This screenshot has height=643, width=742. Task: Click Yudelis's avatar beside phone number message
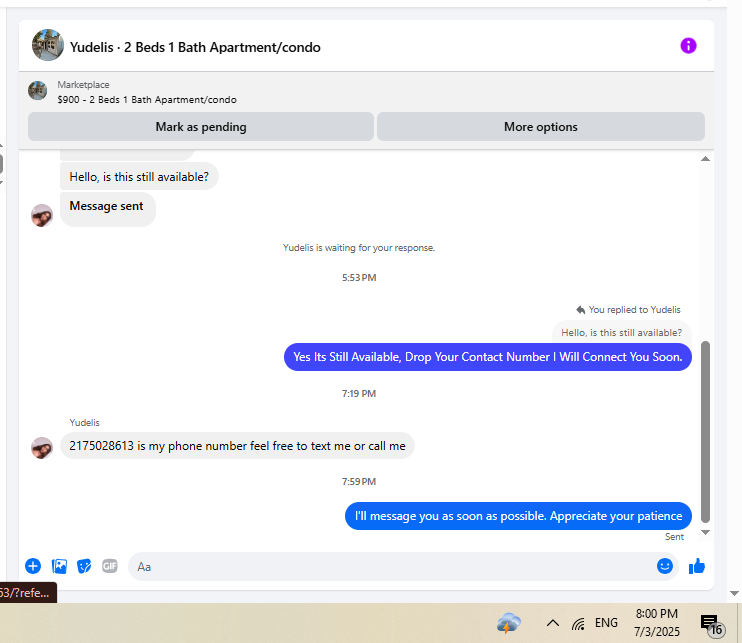pos(42,448)
